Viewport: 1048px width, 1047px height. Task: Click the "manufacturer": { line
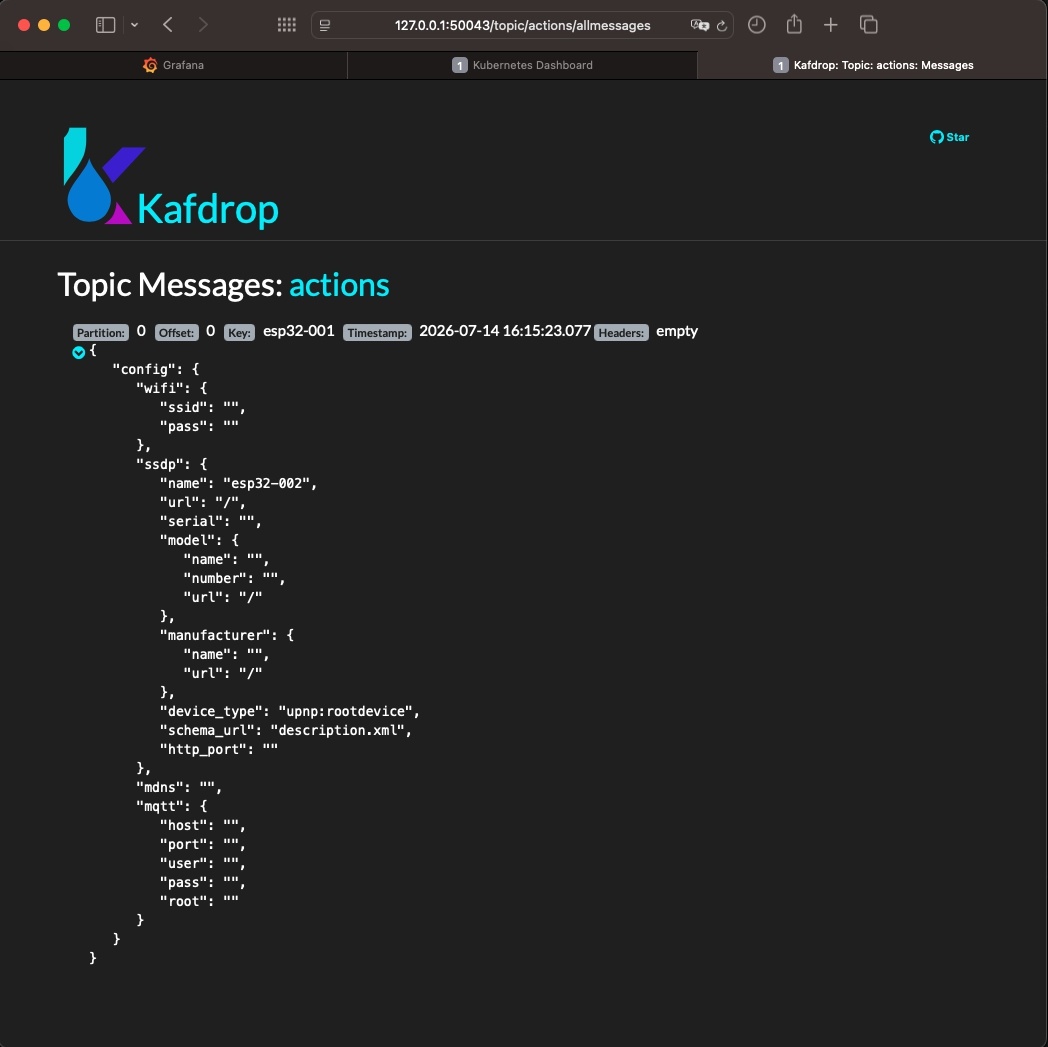pos(227,635)
